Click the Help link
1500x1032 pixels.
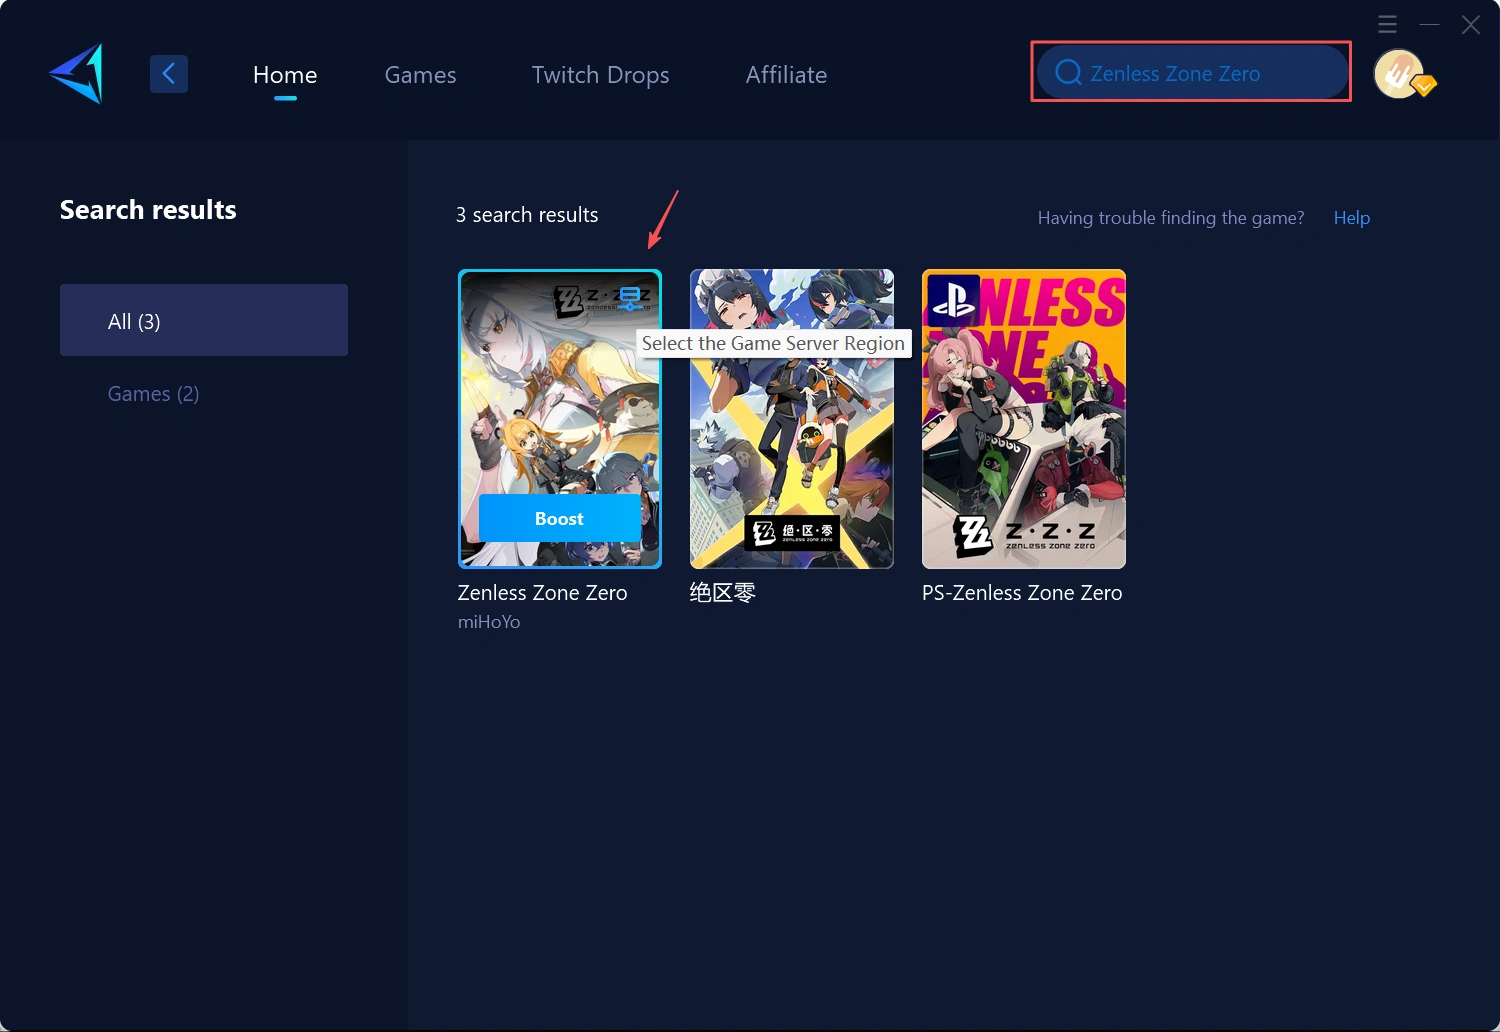coord(1351,218)
